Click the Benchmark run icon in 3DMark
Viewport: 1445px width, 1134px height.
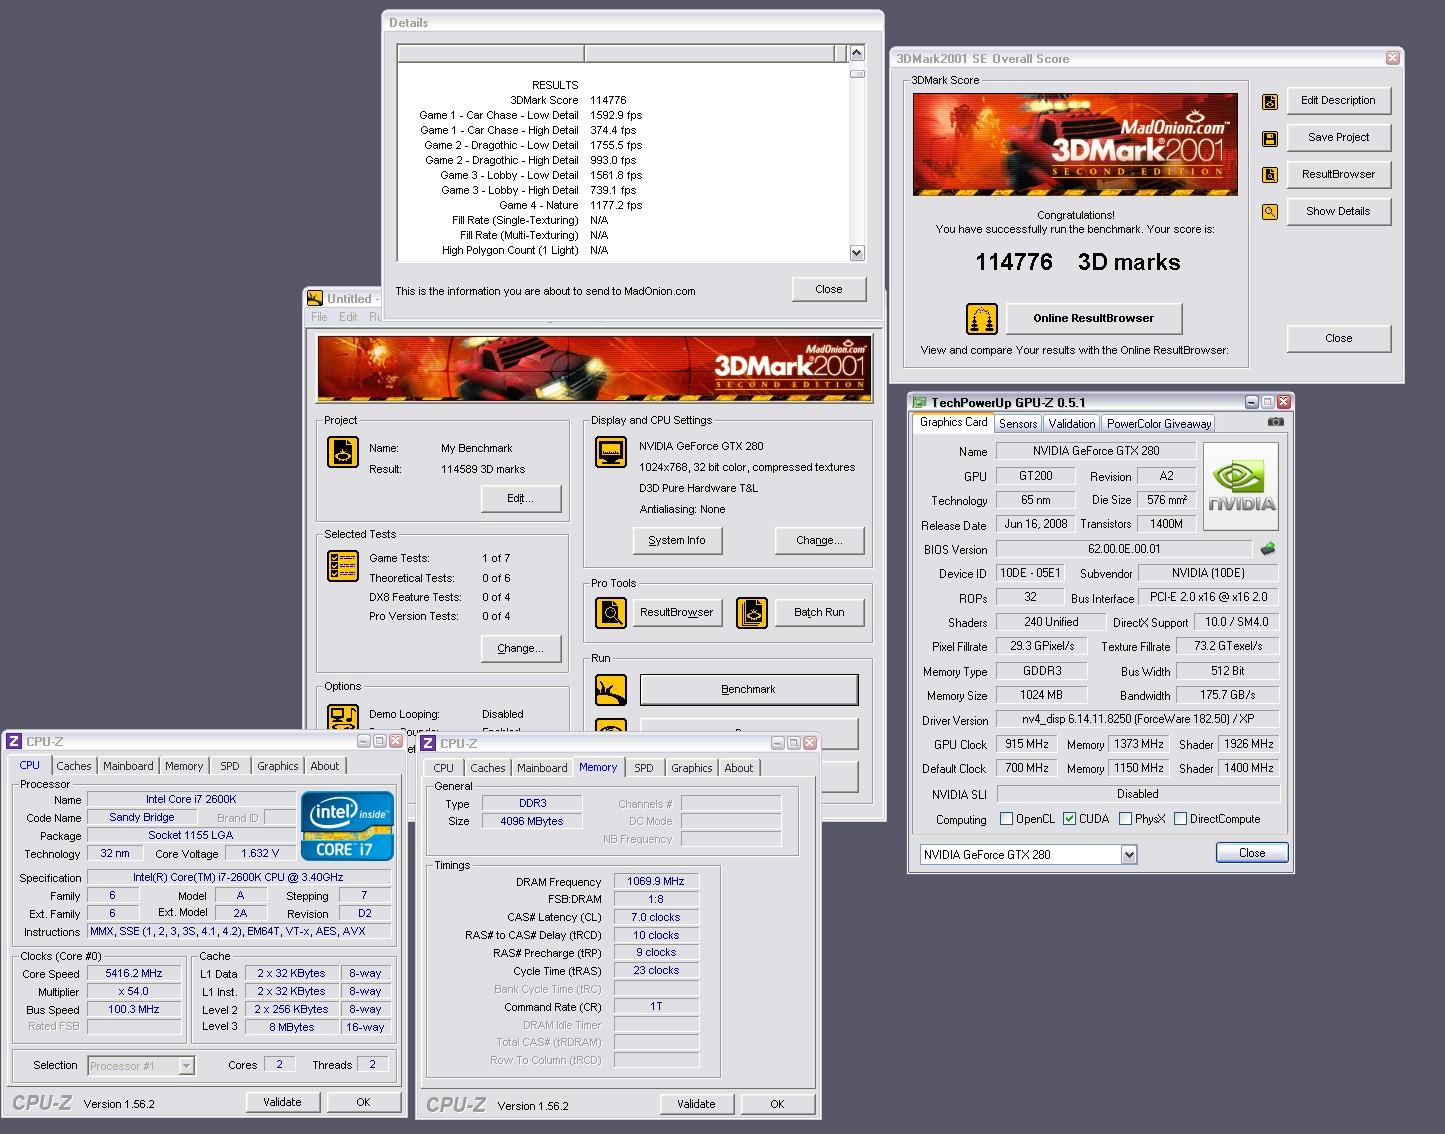611,689
